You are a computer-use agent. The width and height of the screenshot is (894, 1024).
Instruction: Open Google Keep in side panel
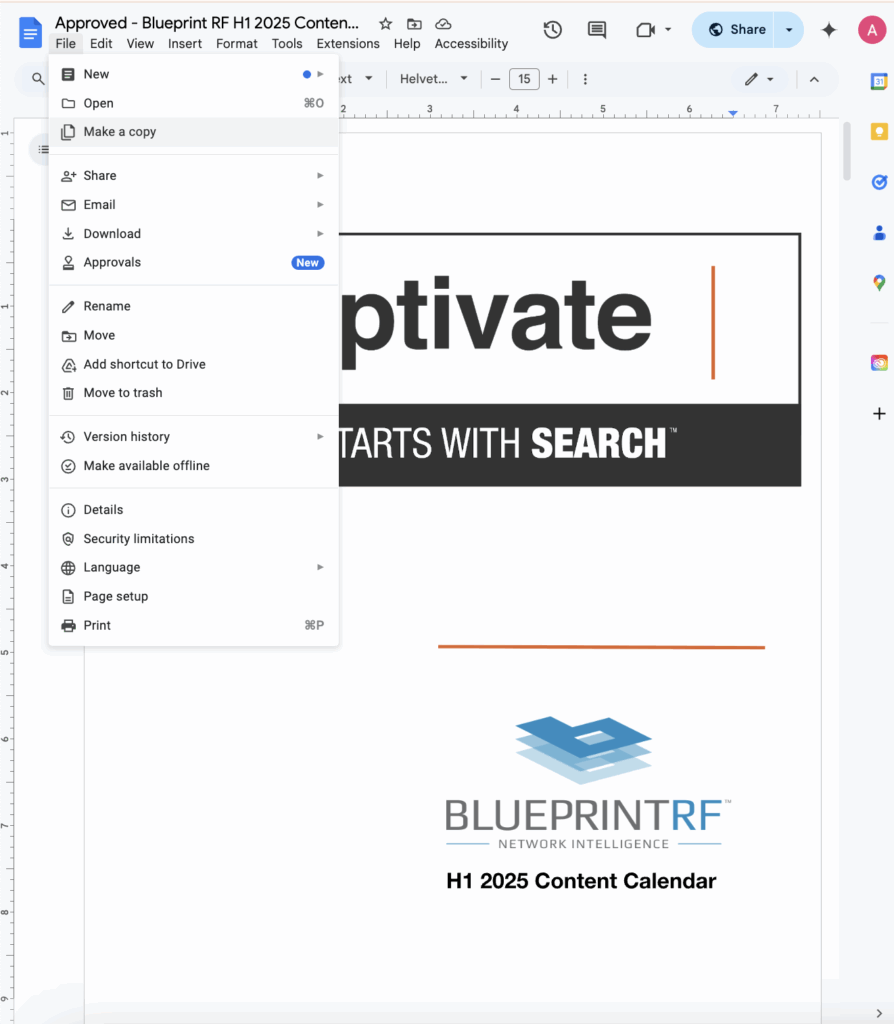pyautogui.click(x=879, y=132)
